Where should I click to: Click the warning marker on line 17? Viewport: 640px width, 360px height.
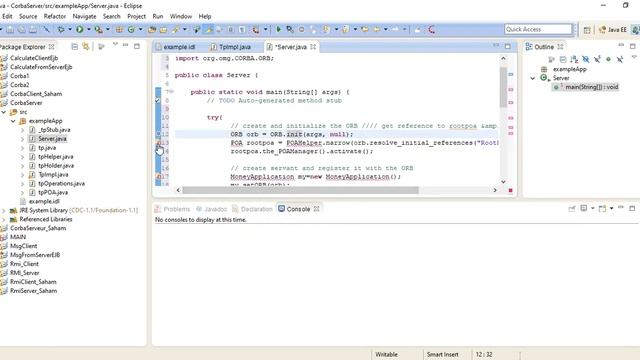tap(158, 176)
